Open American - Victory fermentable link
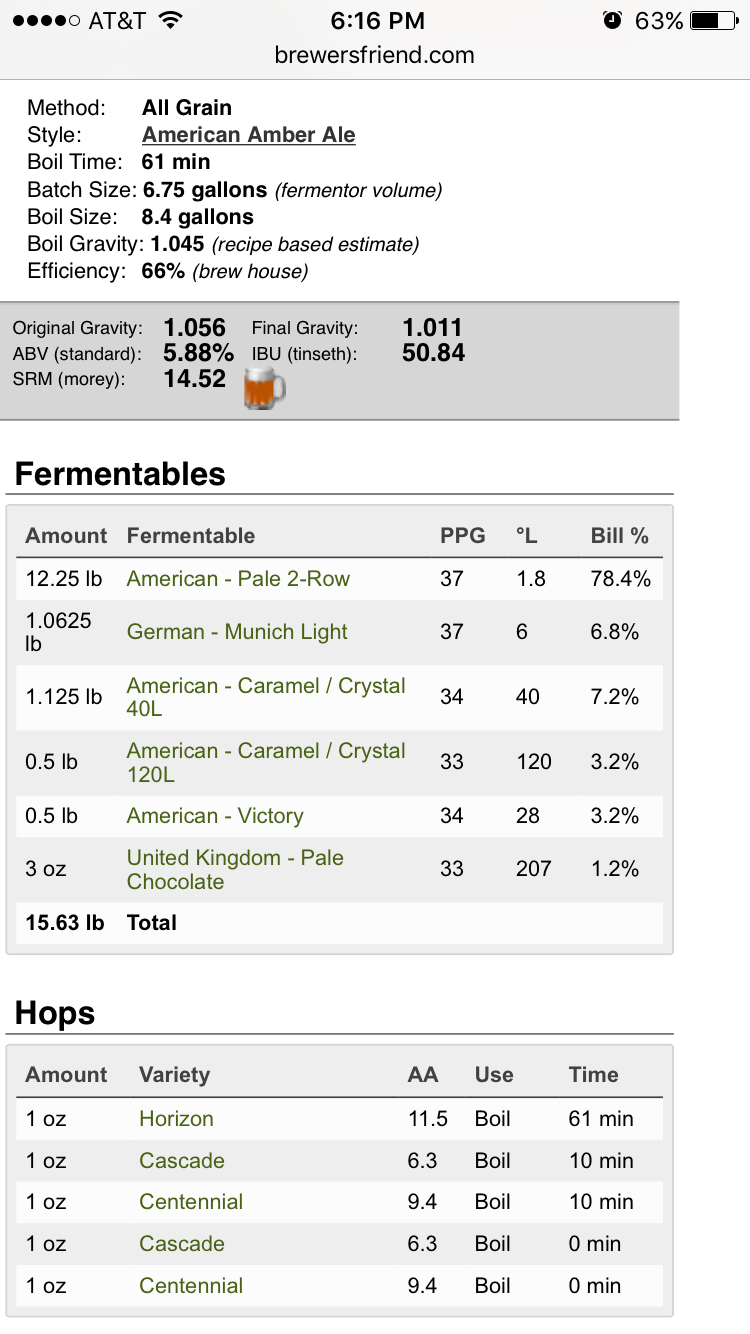The width and height of the screenshot is (750, 1334). pos(215,816)
